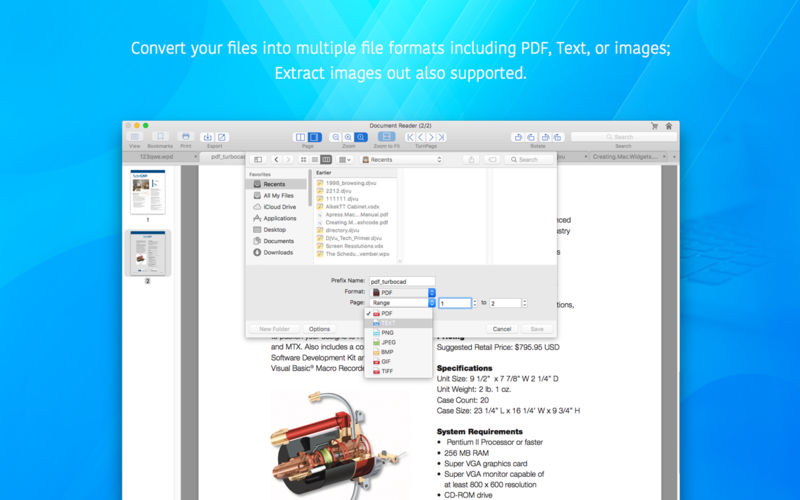The height and width of the screenshot is (500, 800).
Task: Click the Prefix Name text field
Action: tap(403, 281)
